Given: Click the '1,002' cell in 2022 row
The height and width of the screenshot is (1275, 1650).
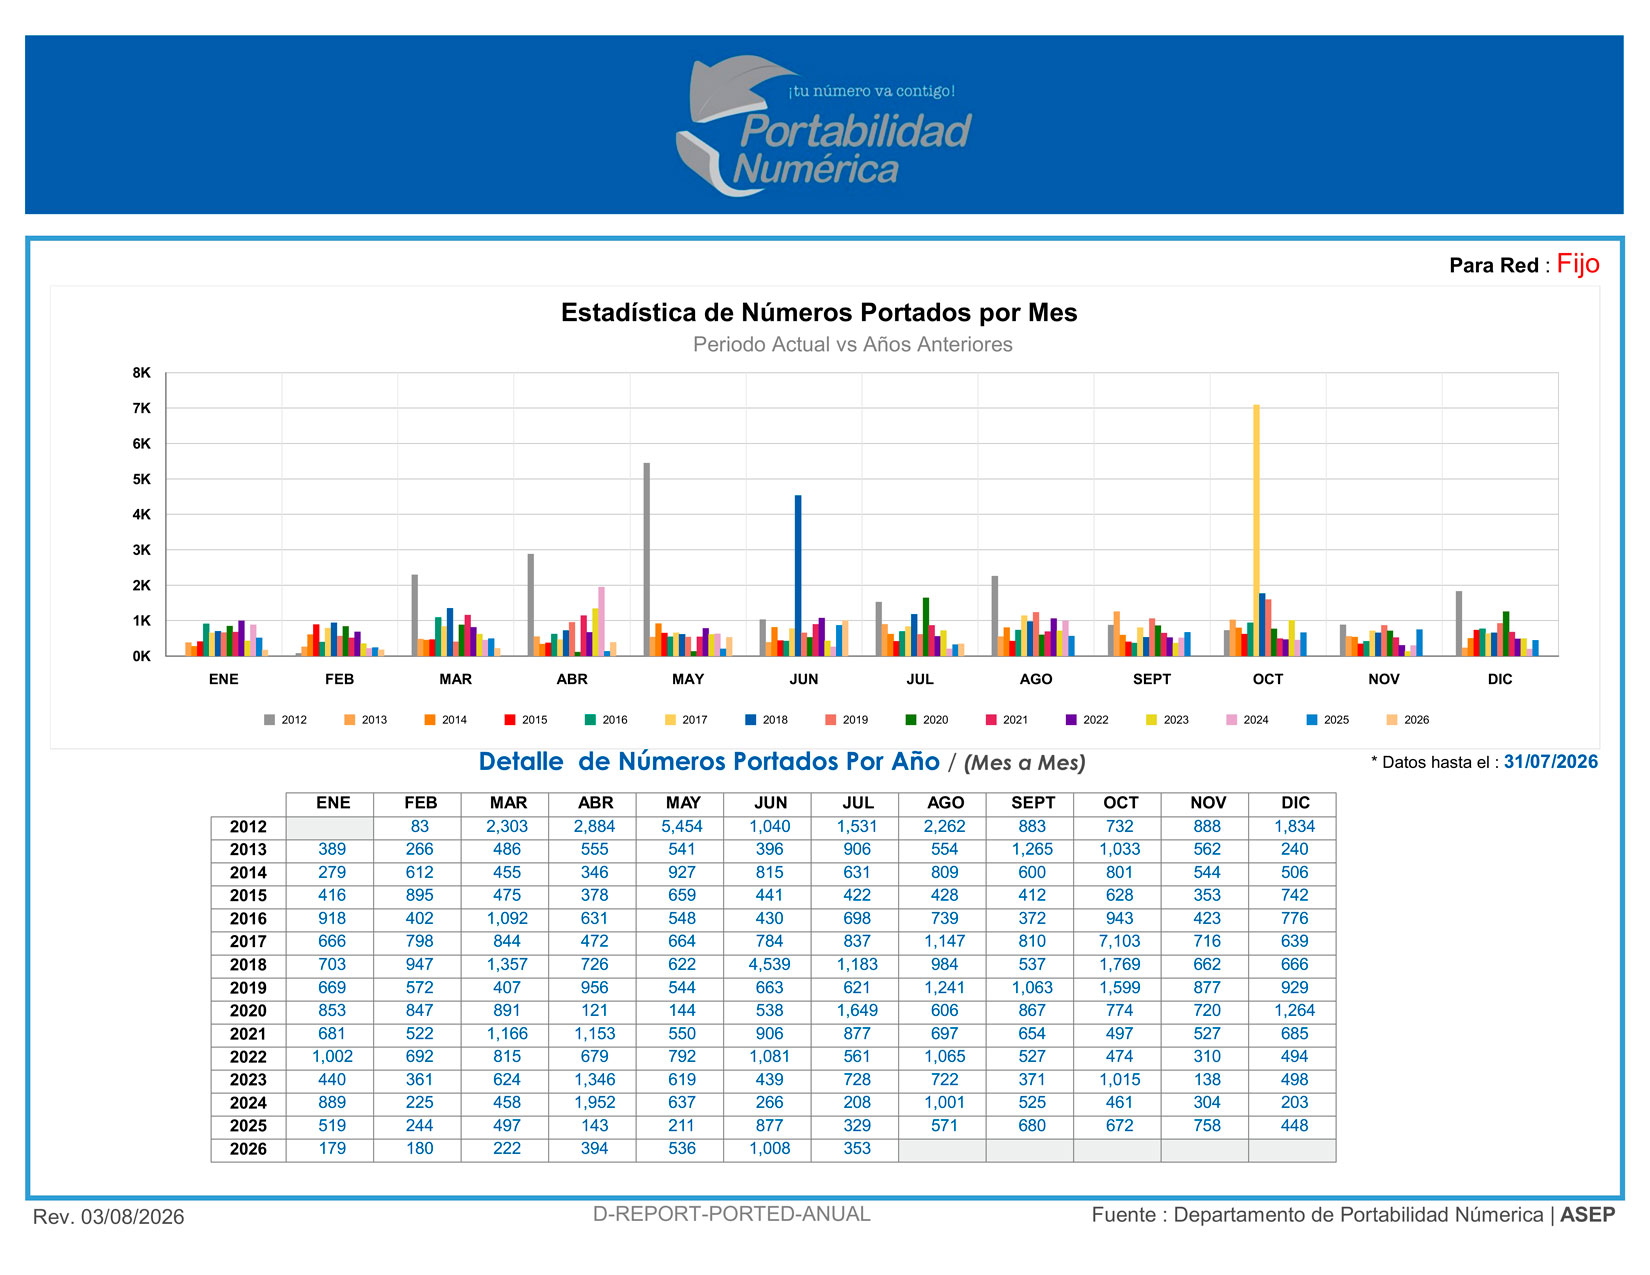Looking at the screenshot, I should pyautogui.click(x=332, y=1057).
